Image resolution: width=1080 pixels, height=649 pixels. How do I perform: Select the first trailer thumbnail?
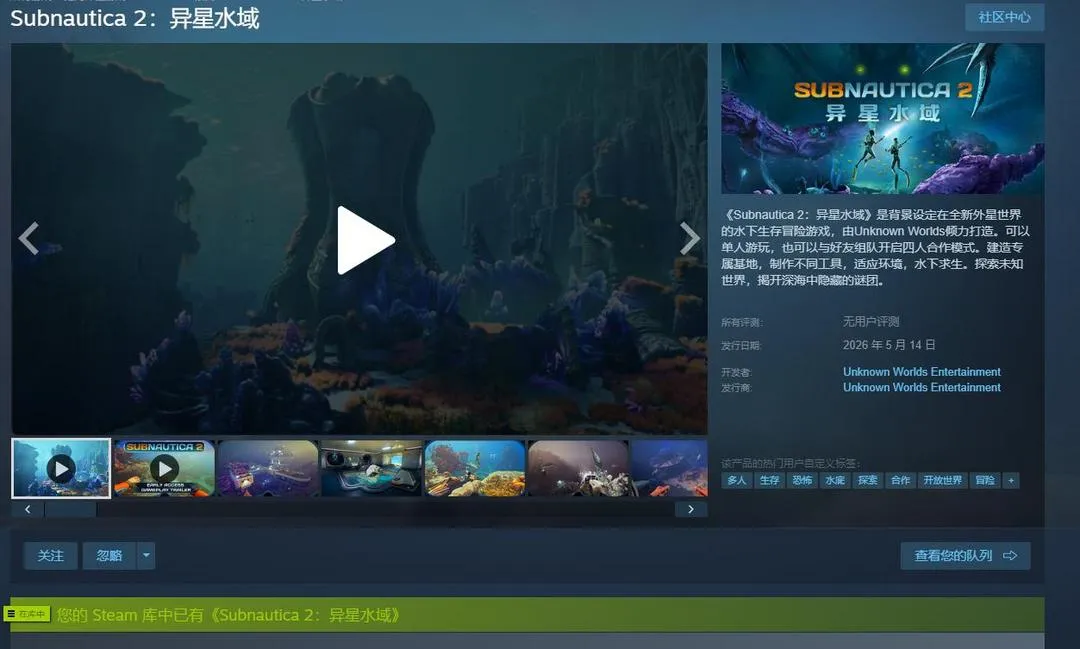pos(61,468)
